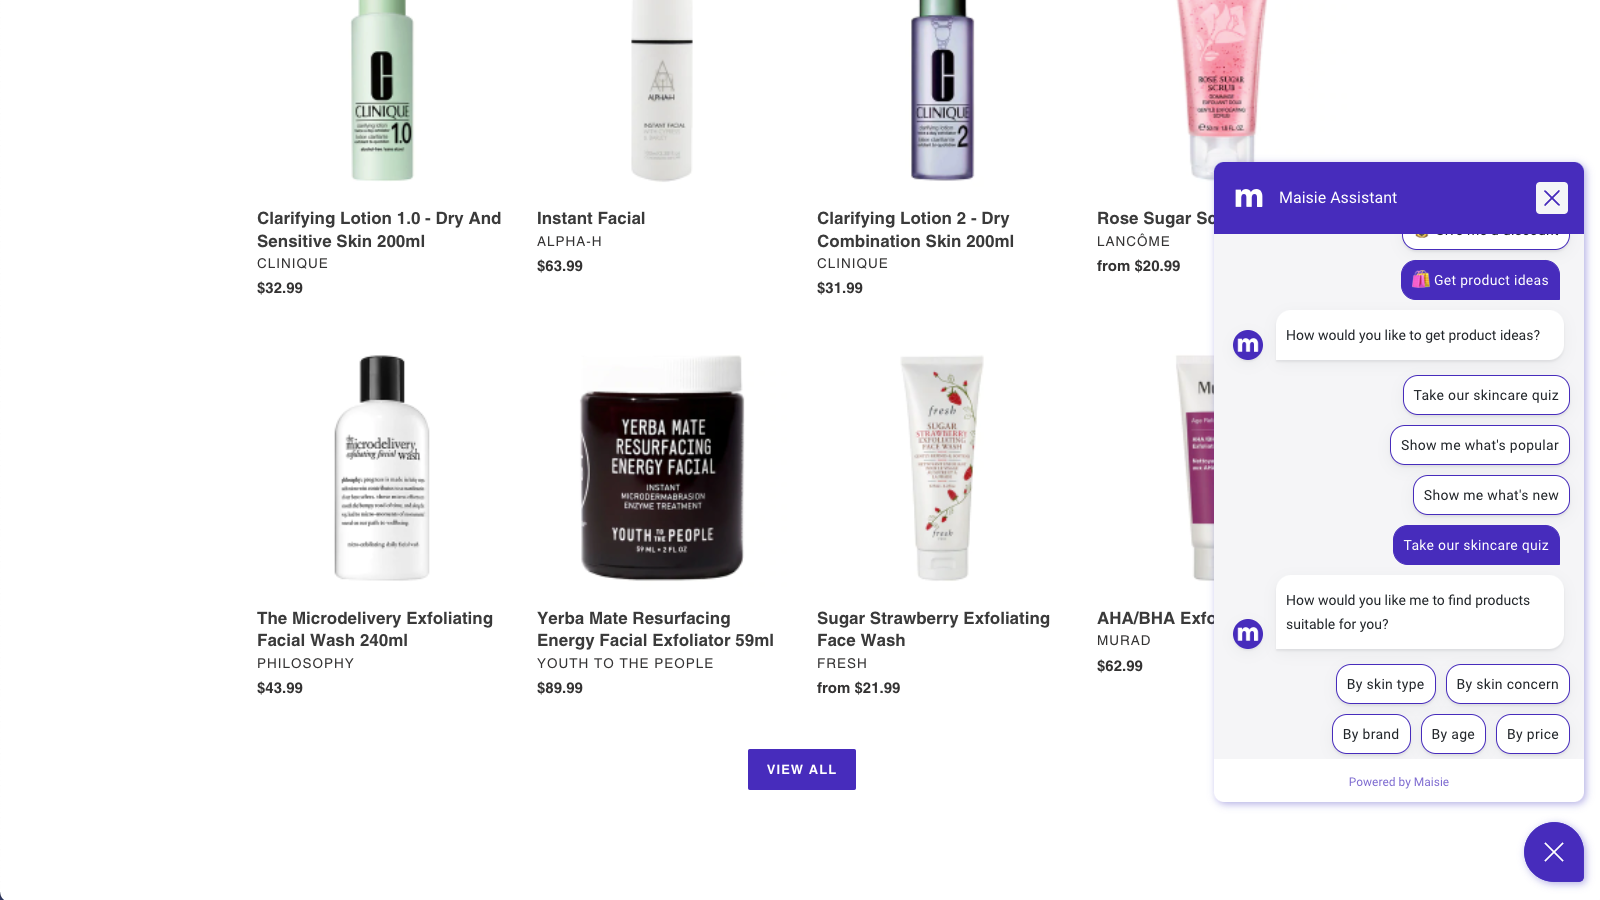The height and width of the screenshot is (900, 1600).
Task: Open Sugar Strawberry Exfoliating Face Wash title
Action: [933, 629]
